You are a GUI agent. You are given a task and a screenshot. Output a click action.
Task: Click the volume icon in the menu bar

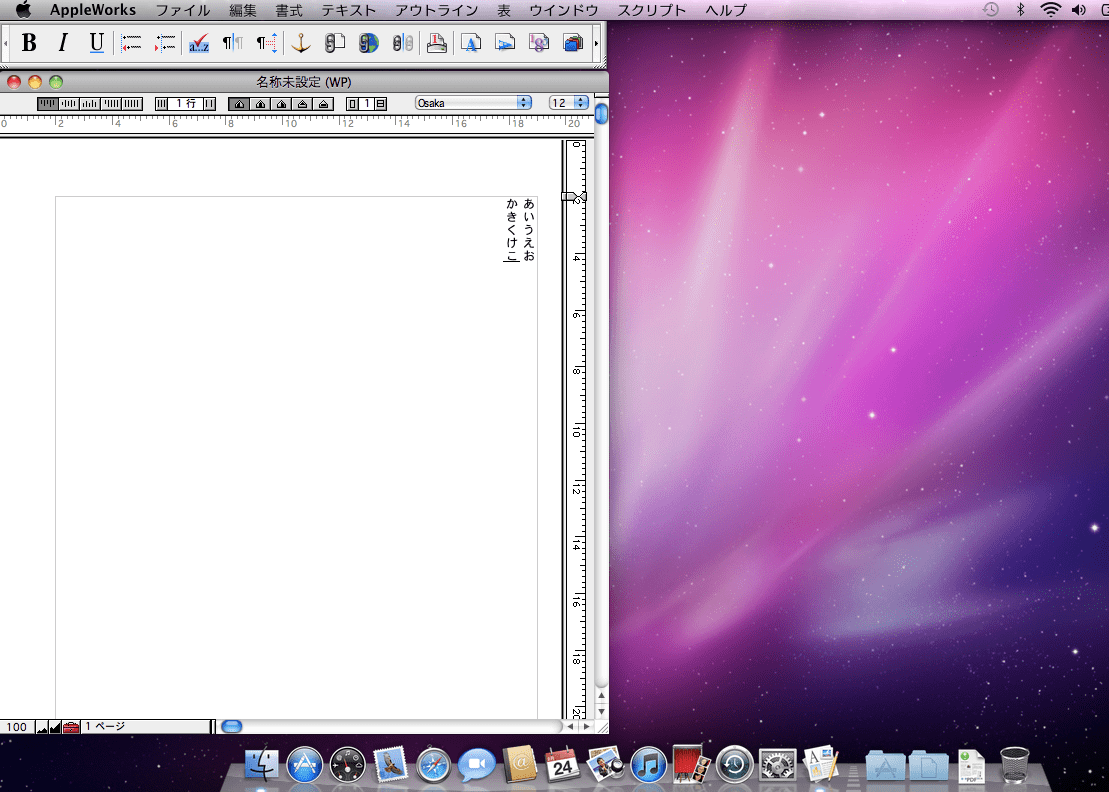coord(1079,10)
